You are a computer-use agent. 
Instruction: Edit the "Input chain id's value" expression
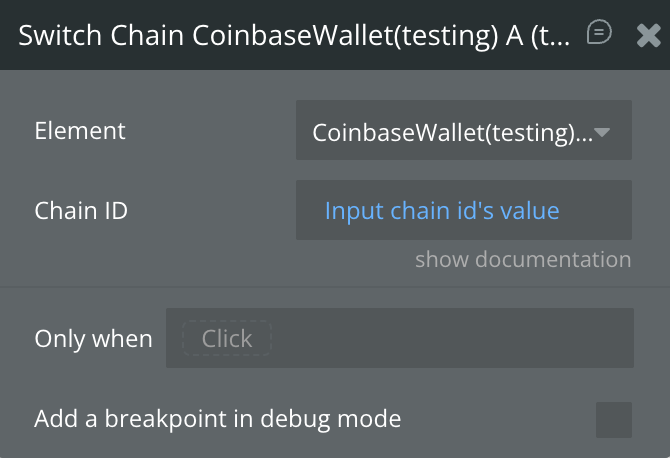(x=441, y=211)
